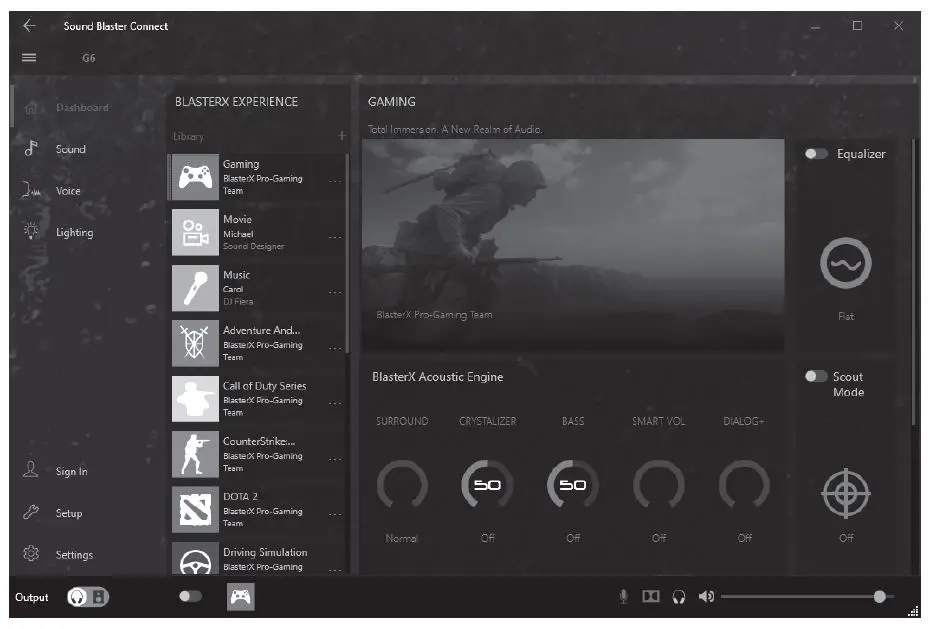Open the Setup page
The height and width of the screenshot is (629, 928).
69,513
